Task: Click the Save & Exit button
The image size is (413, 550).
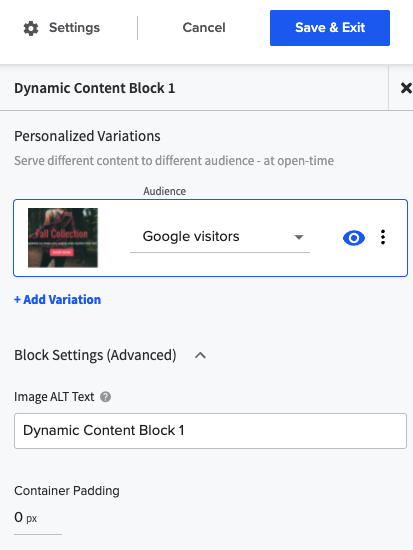Action: 330,28
